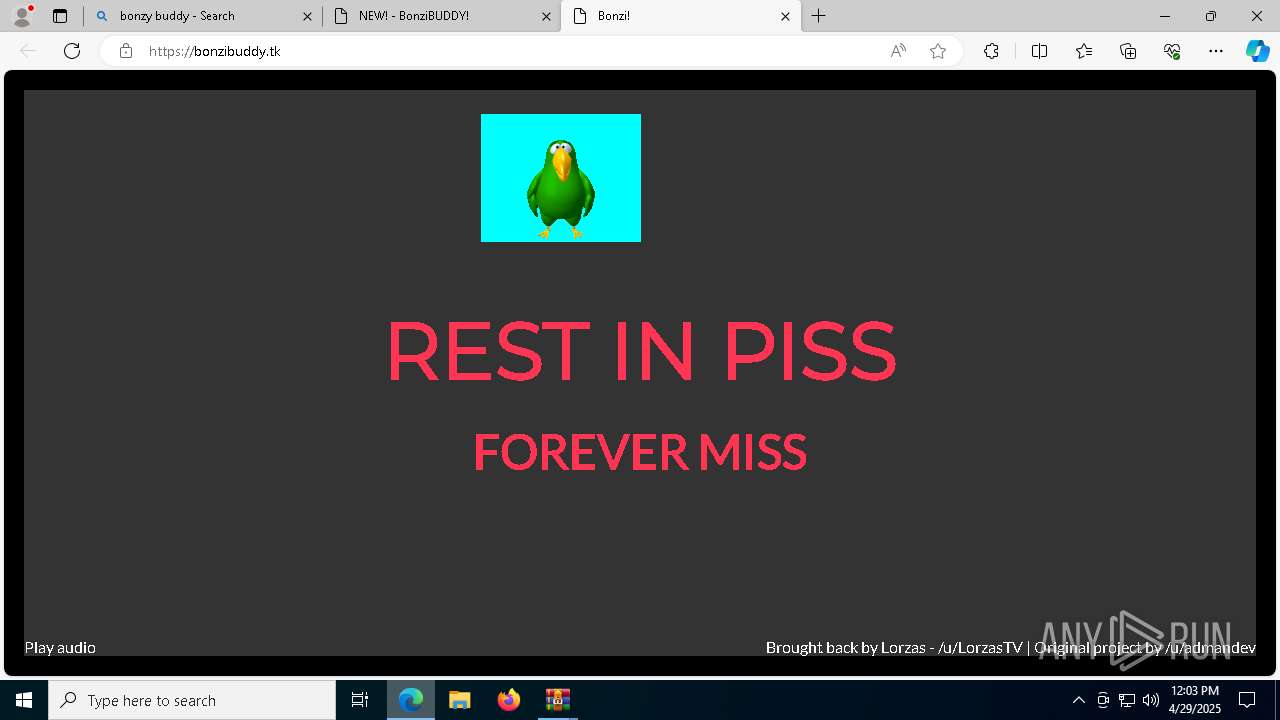The image size is (1280, 720).
Task: Click the Meet Now tray icon
Action: coord(1103,700)
